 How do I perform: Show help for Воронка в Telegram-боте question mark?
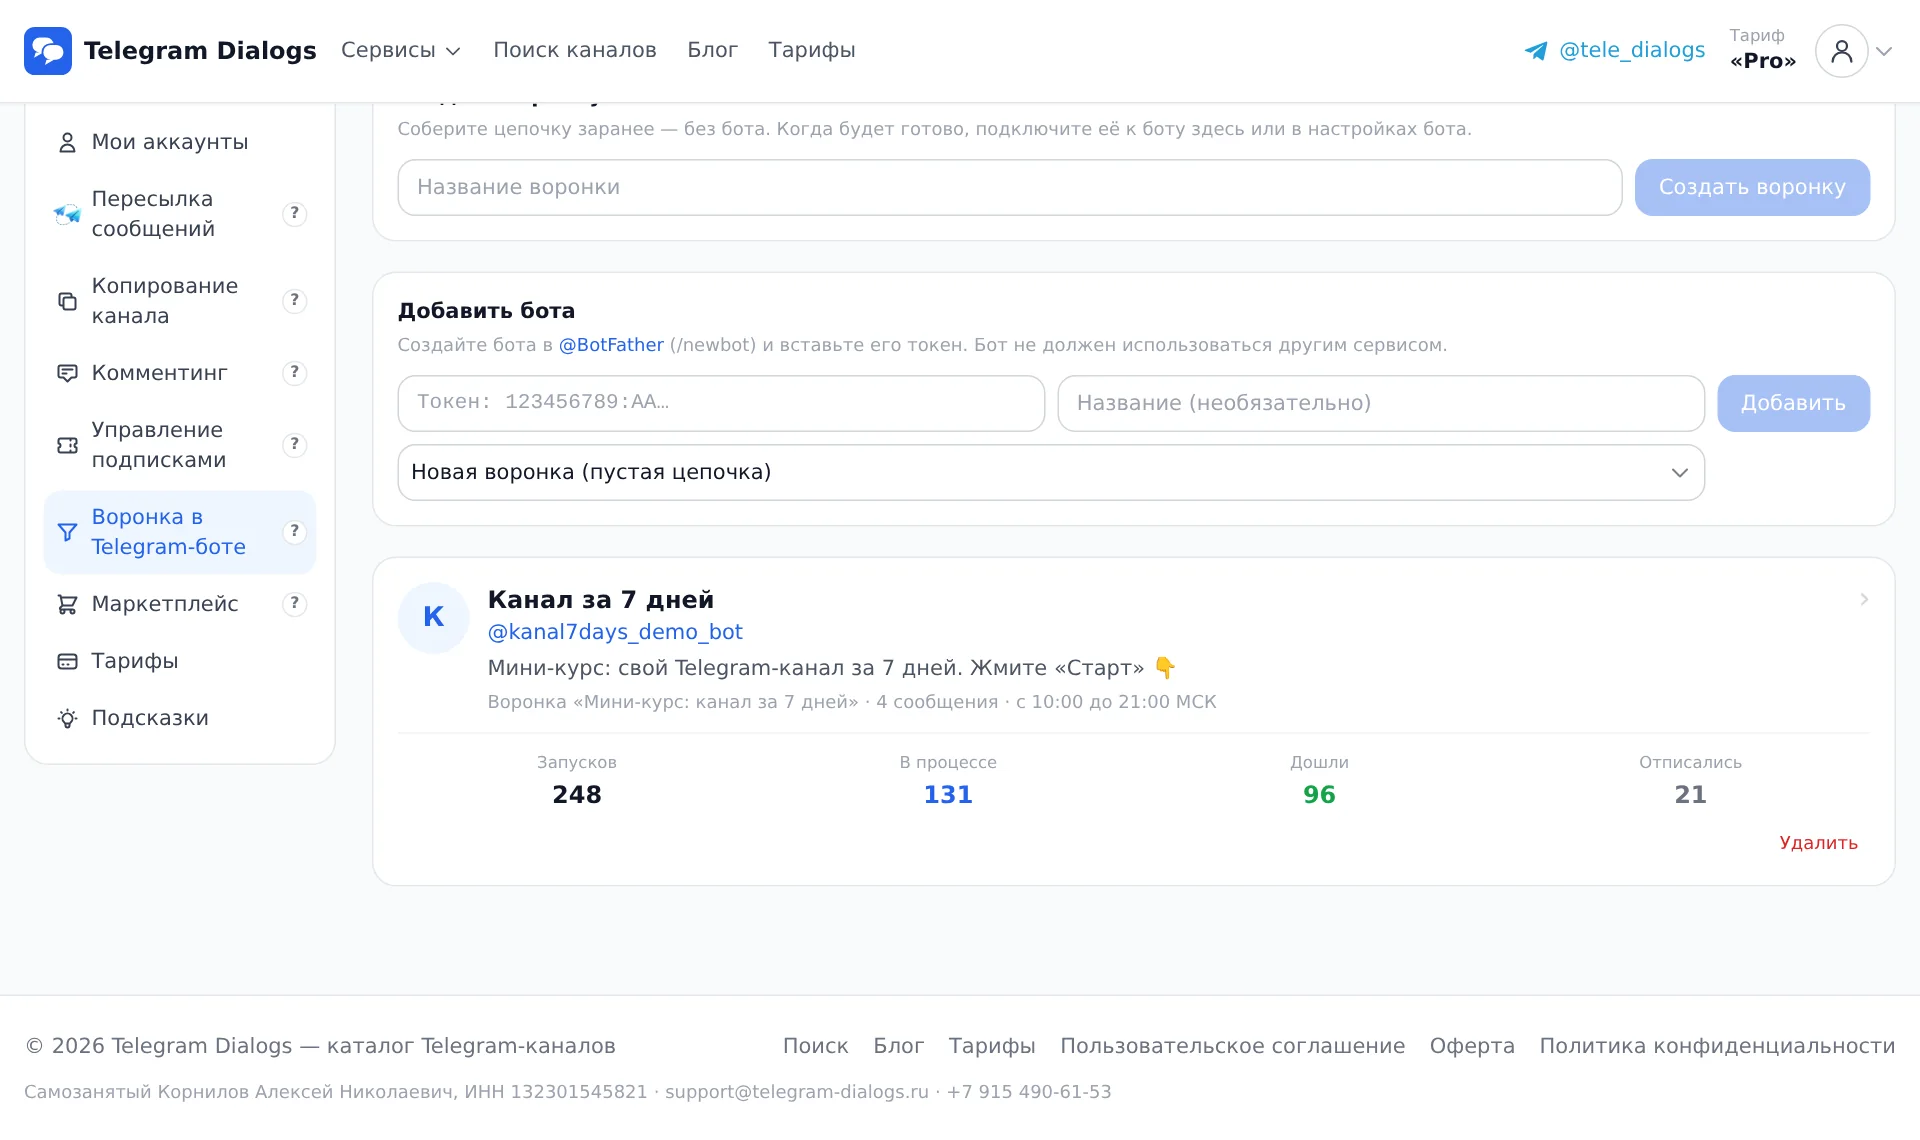click(x=294, y=531)
